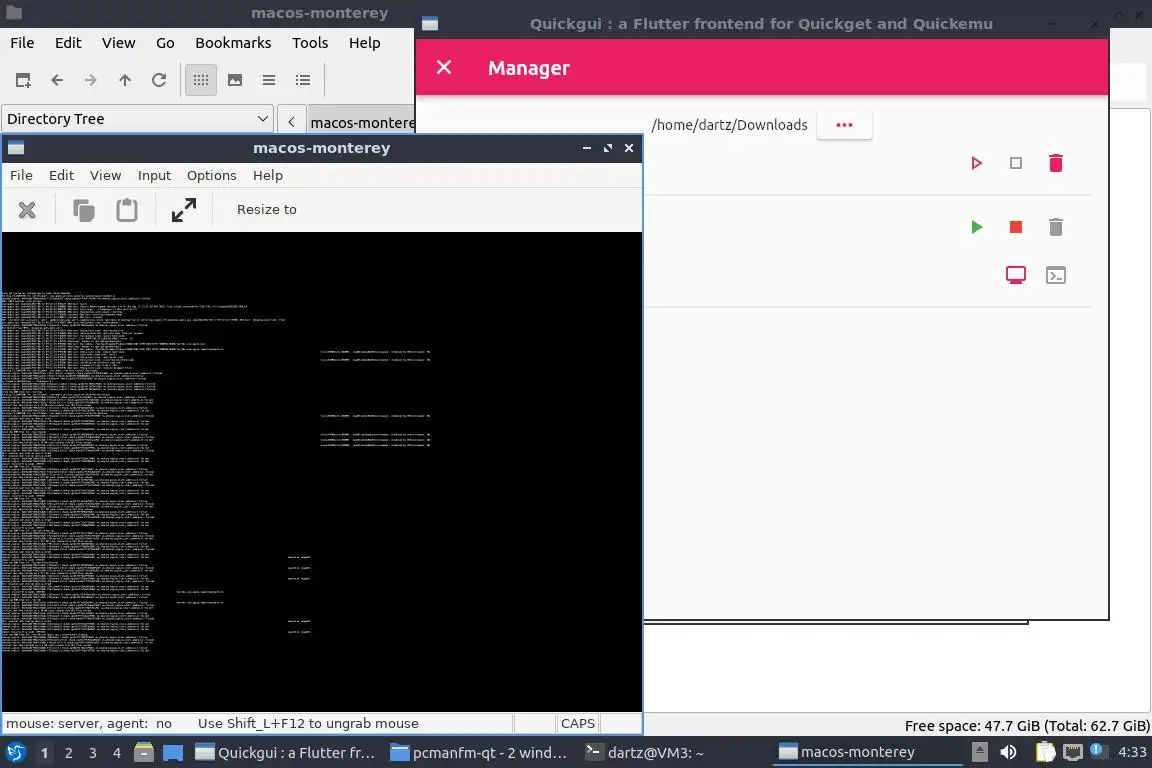This screenshot has height=768, width=1152.
Task: Click the first VM's hollow stop icon
Action: click(1016, 163)
